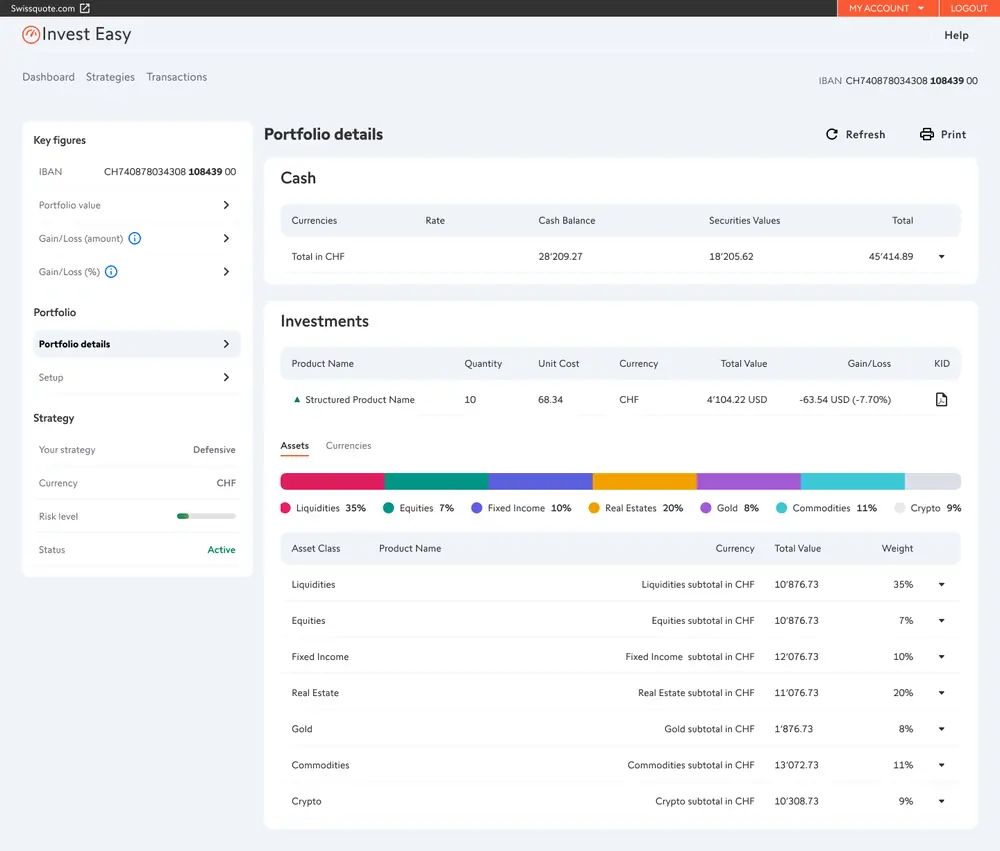This screenshot has height=851, width=1000.
Task: Click the Active status text
Action: (221, 549)
